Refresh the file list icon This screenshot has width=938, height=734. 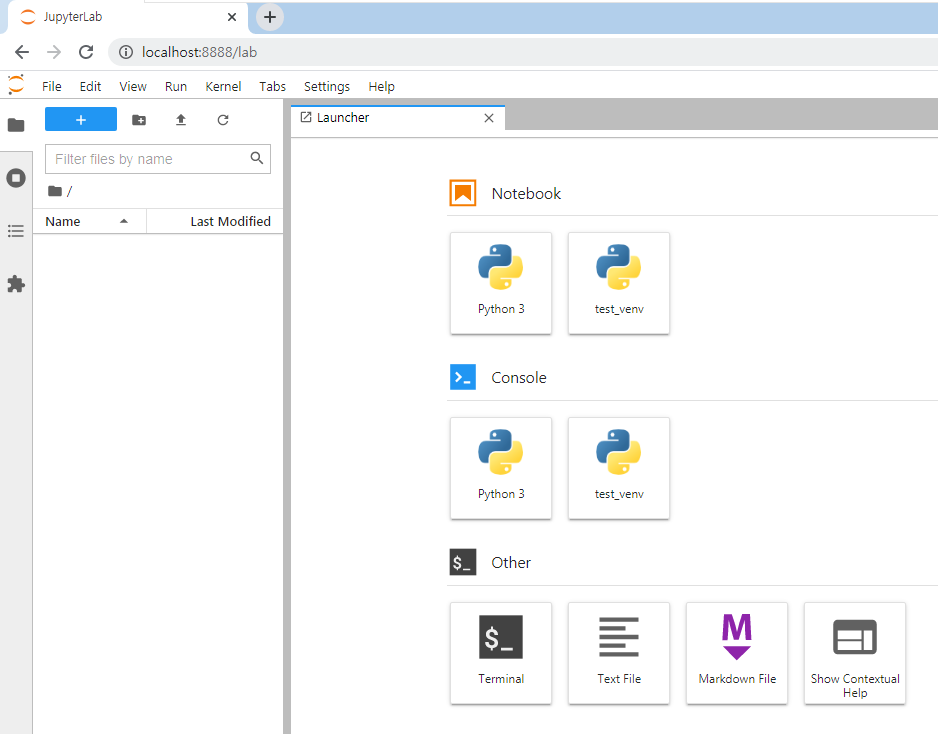[x=223, y=120]
